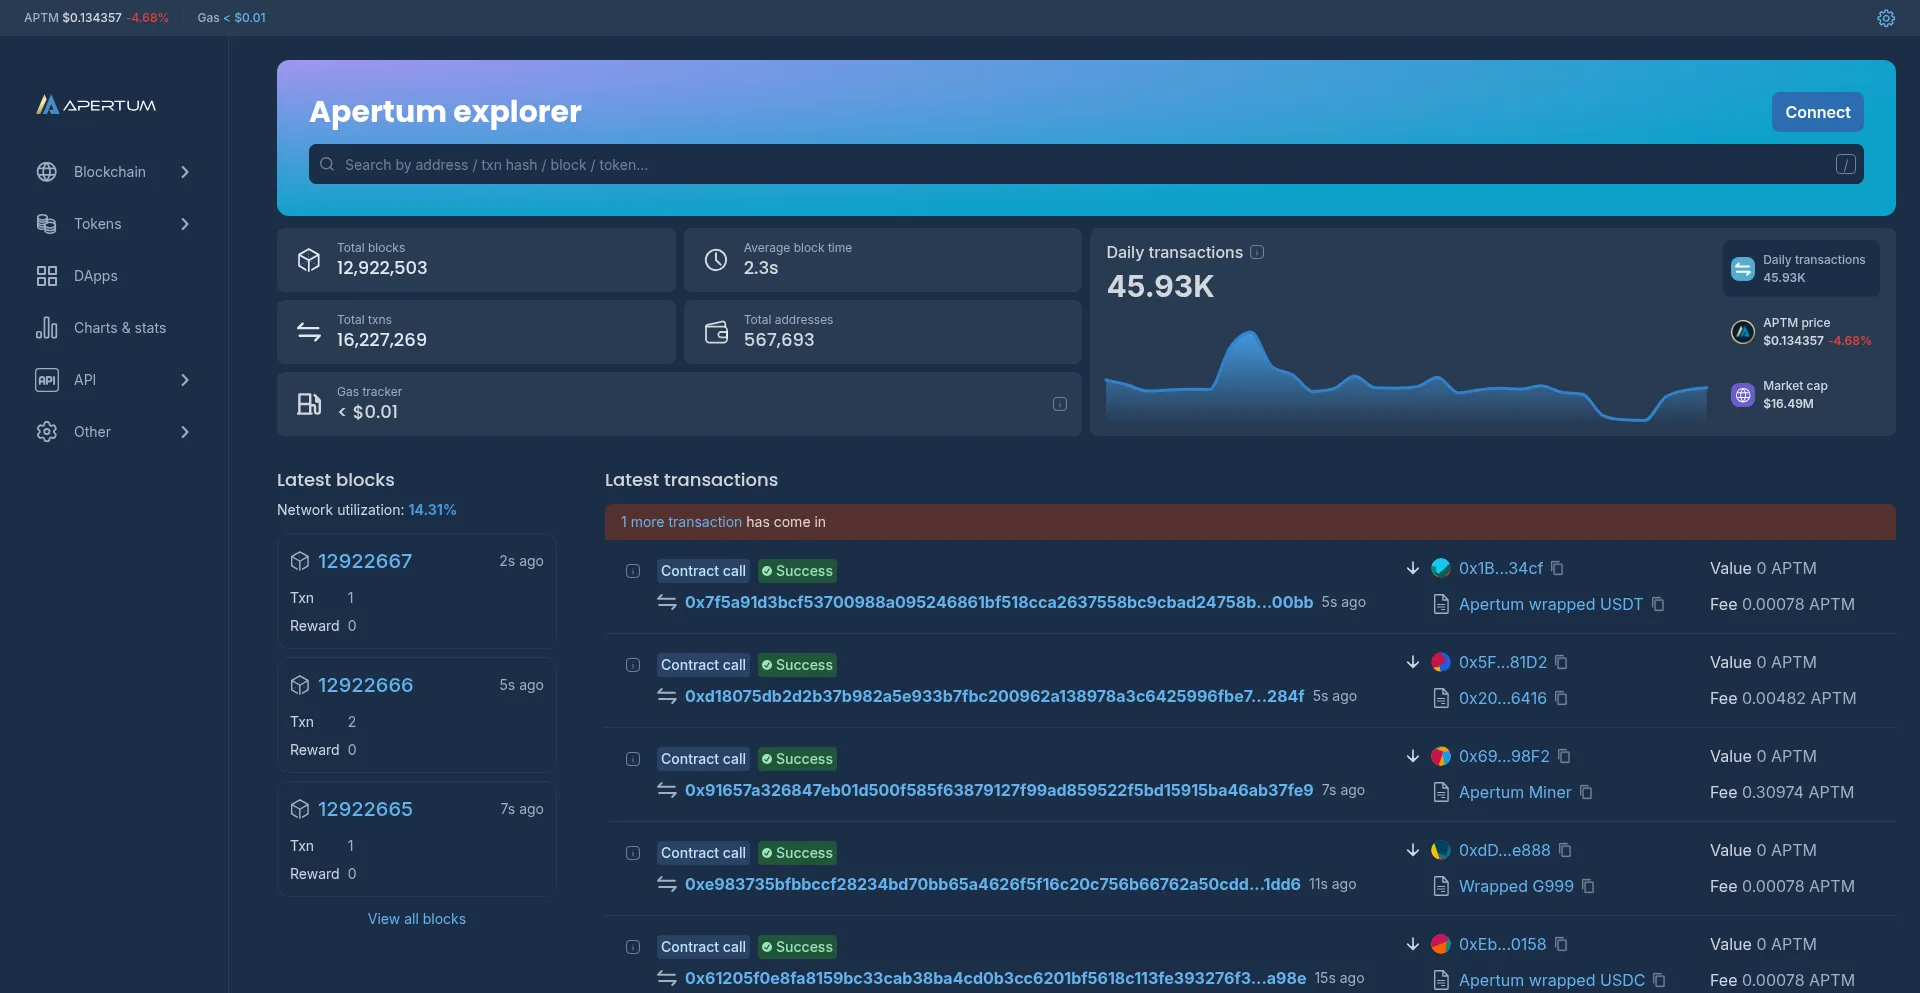This screenshot has width=1920, height=993.
Task: Copy address 0x5F...81D2
Action: [1562, 662]
